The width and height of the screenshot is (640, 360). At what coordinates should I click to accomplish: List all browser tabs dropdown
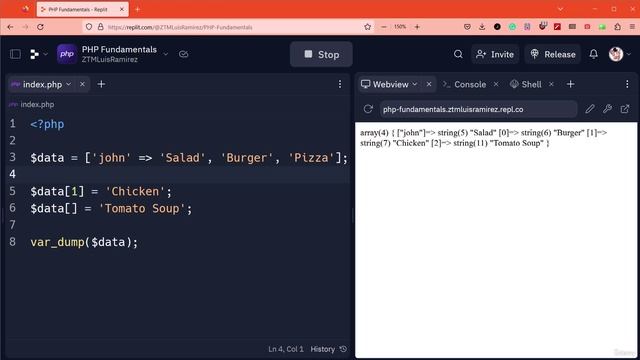(x=561, y=9)
